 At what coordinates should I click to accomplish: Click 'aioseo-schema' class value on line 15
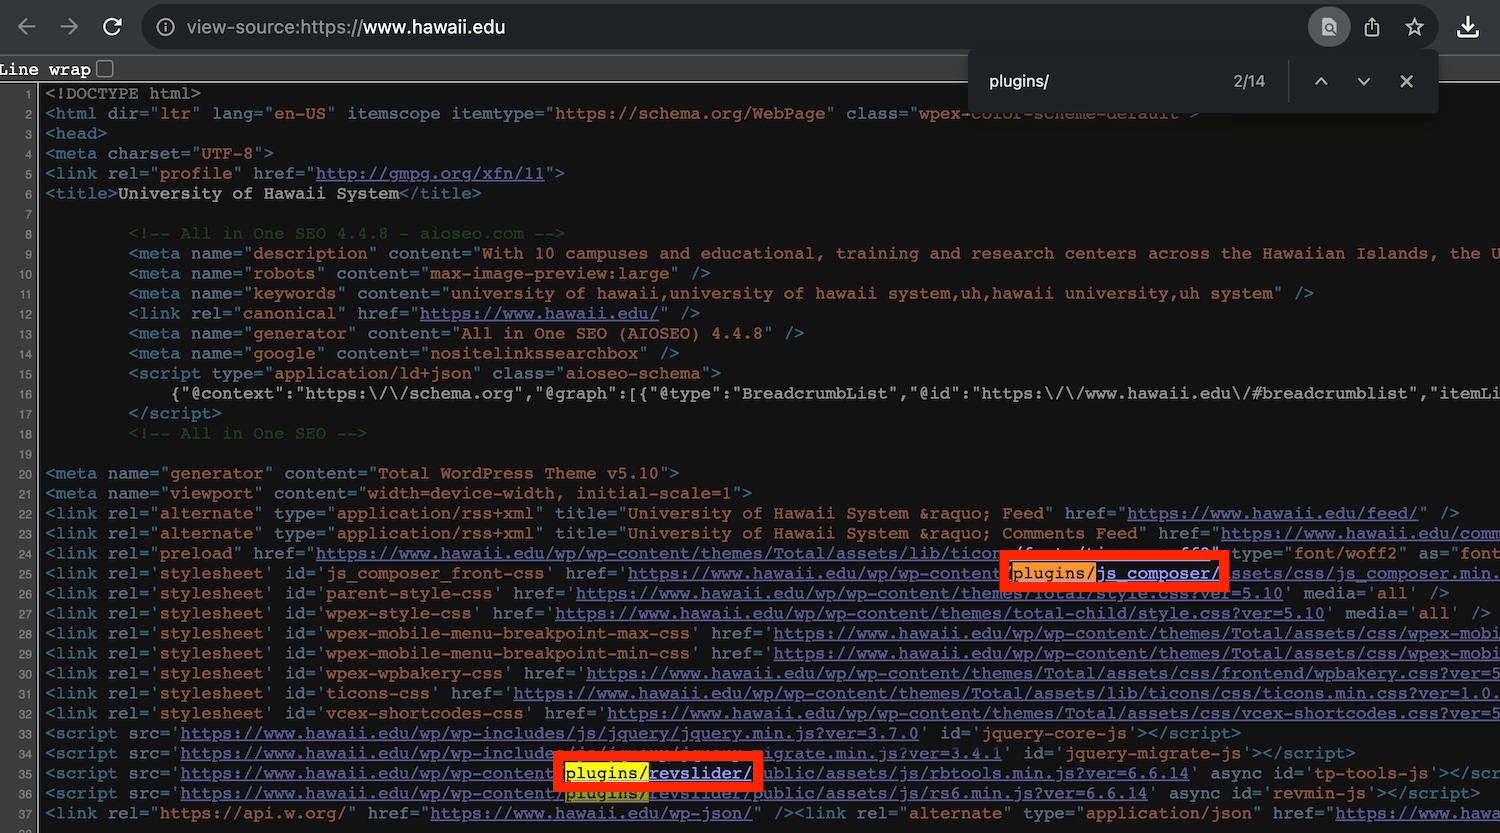tap(638, 373)
